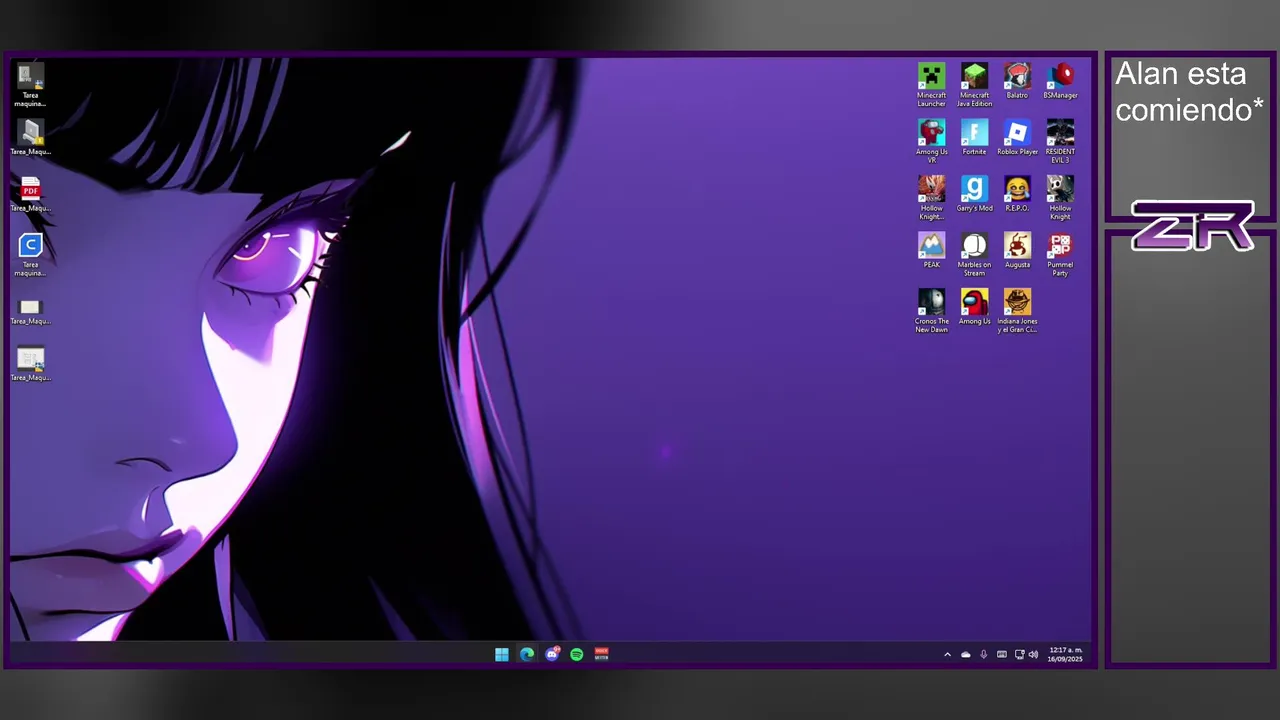The width and height of the screenshot is (1280, 720).
Task: Launch the Indiana Jones y el Gran C... shortcut
Action: [x=1017, y=311]
